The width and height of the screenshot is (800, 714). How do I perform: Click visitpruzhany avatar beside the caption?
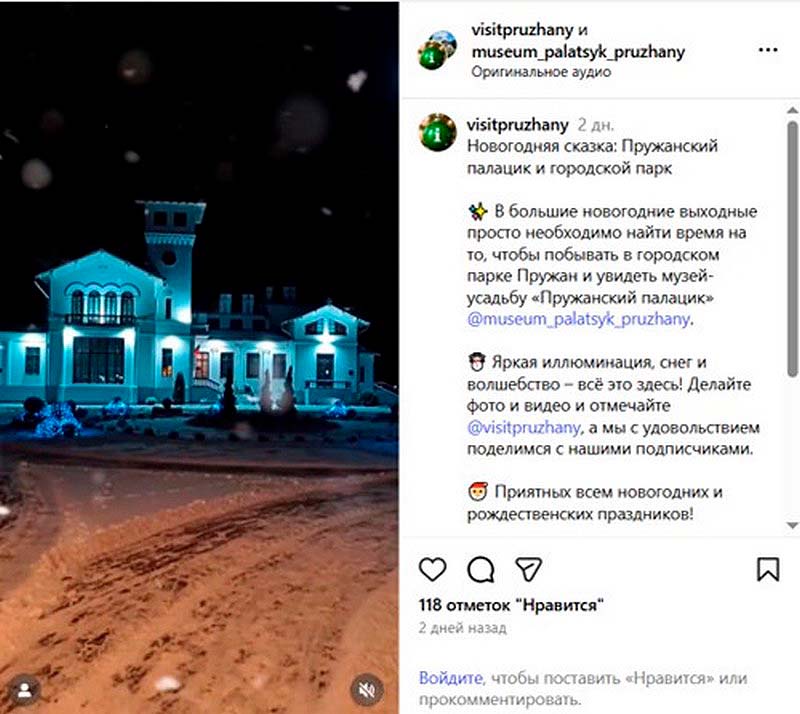pyautogui.click(x=437, y=132)
